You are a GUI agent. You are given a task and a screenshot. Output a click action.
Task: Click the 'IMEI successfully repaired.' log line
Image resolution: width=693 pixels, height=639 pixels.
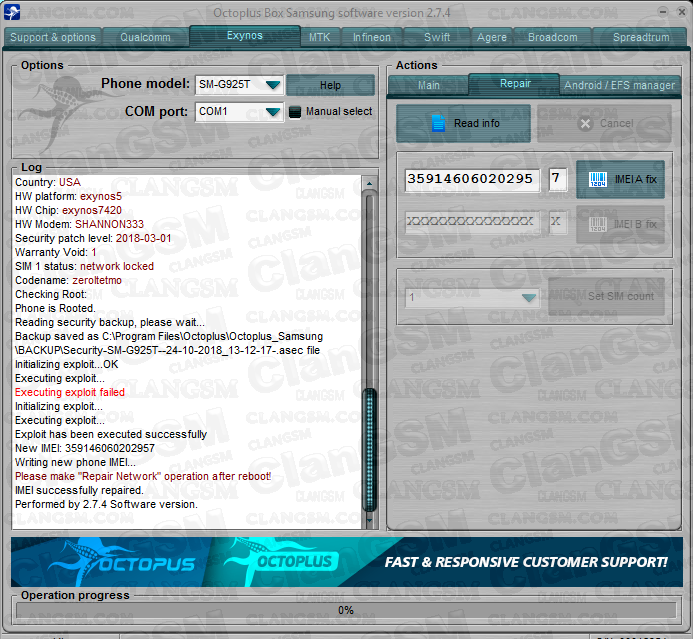(79, 491)
